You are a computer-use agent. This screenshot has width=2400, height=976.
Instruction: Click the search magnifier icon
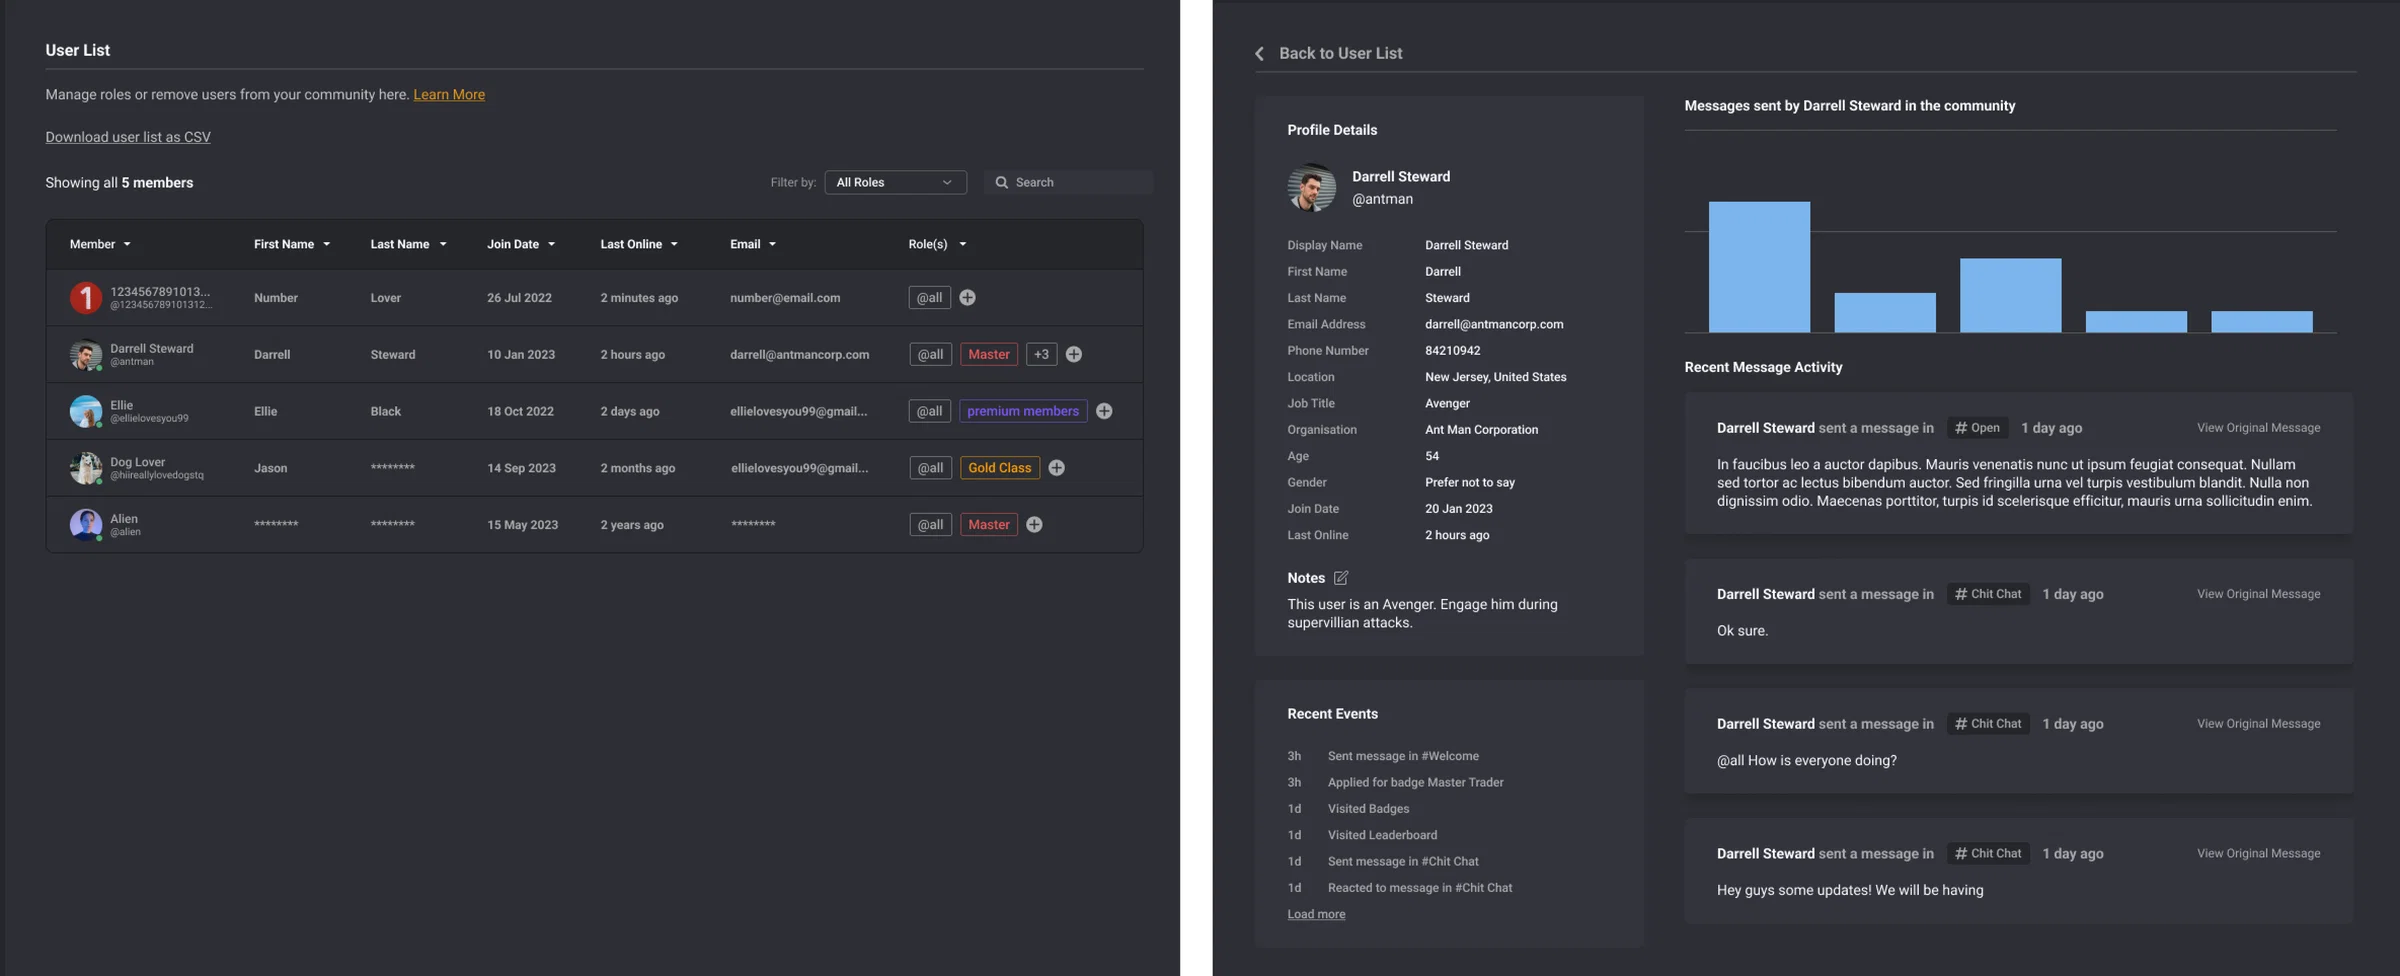click(1001, 182)
